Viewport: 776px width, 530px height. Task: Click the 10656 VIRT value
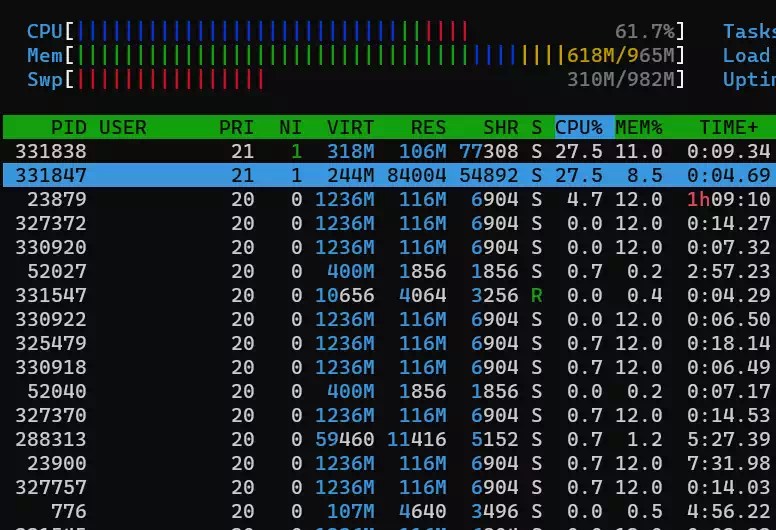tap(344, 295)
